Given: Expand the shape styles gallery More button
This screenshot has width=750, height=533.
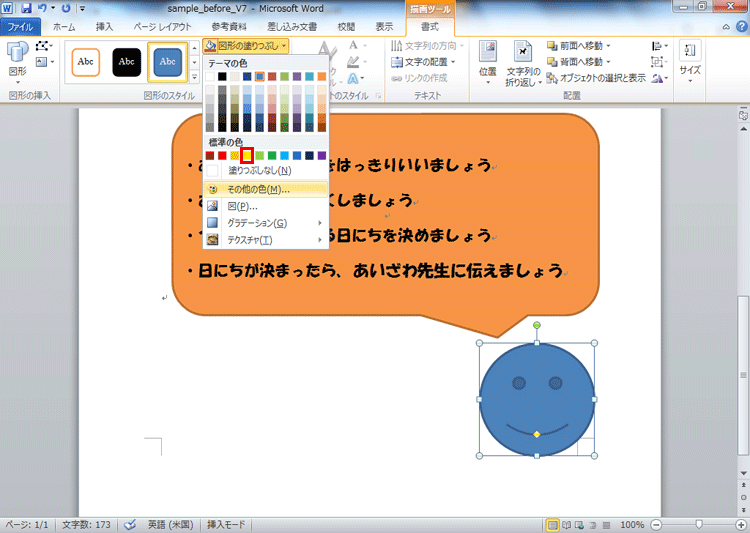Looking at the screenshot, I should click(x=194, y=77).
